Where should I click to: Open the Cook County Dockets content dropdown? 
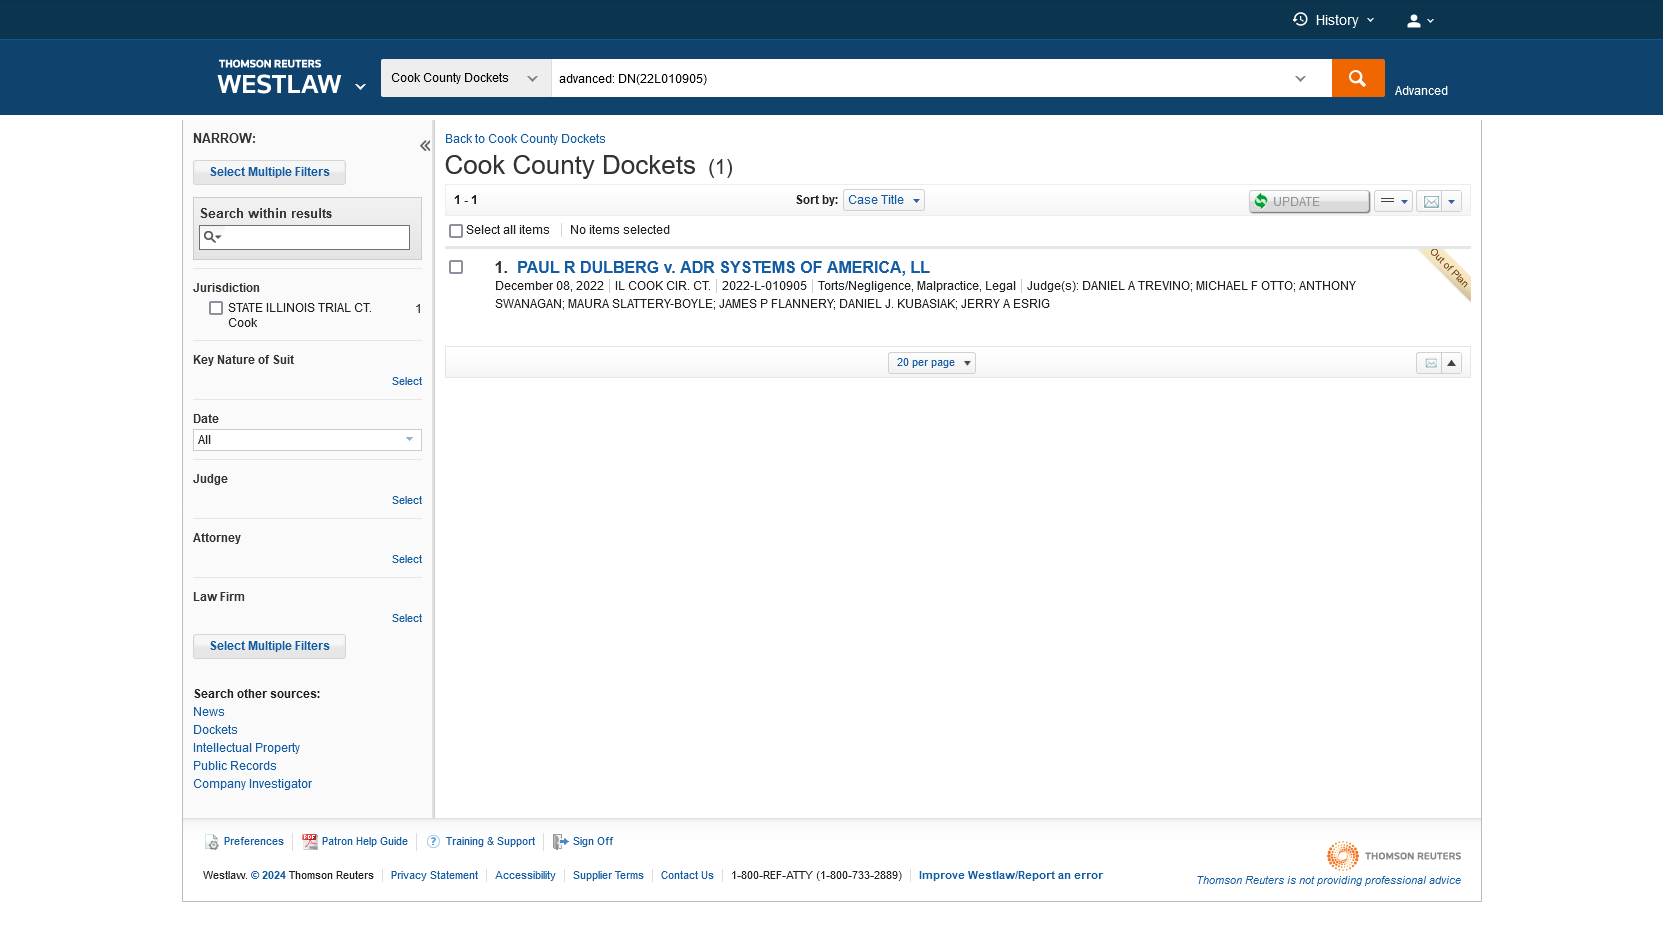pyautogui.click(x=466, y=78)
